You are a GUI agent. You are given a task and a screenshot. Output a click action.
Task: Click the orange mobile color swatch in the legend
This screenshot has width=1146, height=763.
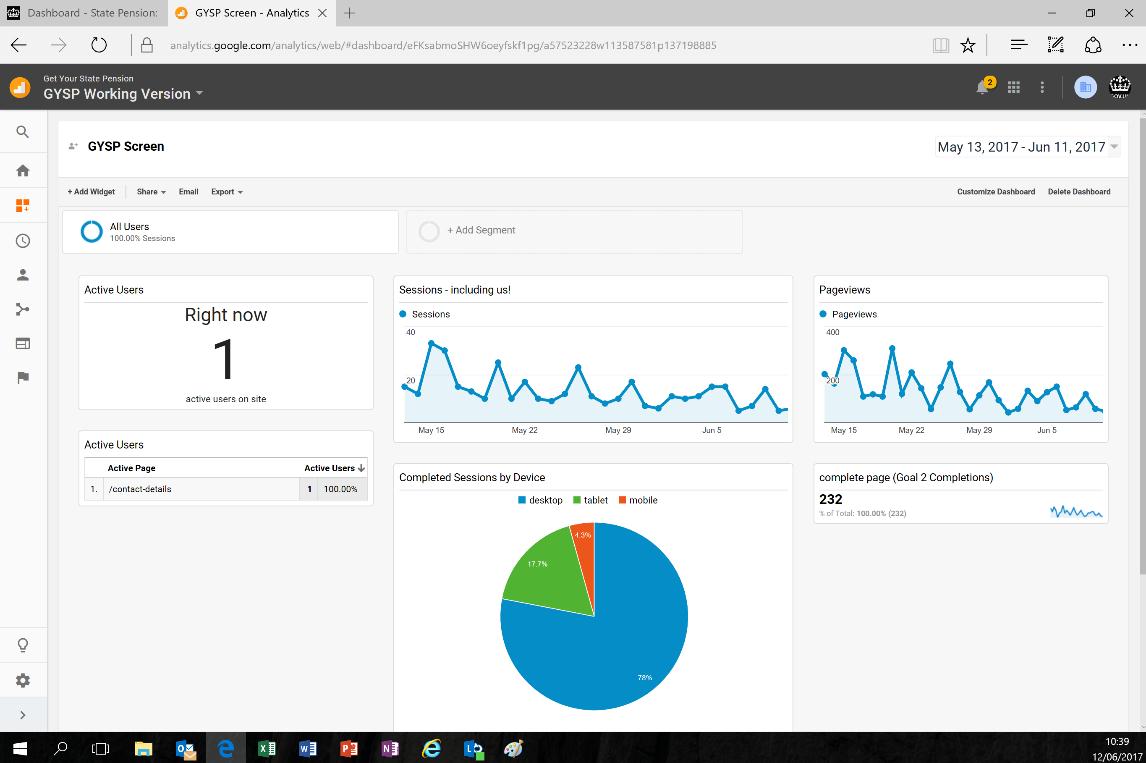click(x=623, y=500)
